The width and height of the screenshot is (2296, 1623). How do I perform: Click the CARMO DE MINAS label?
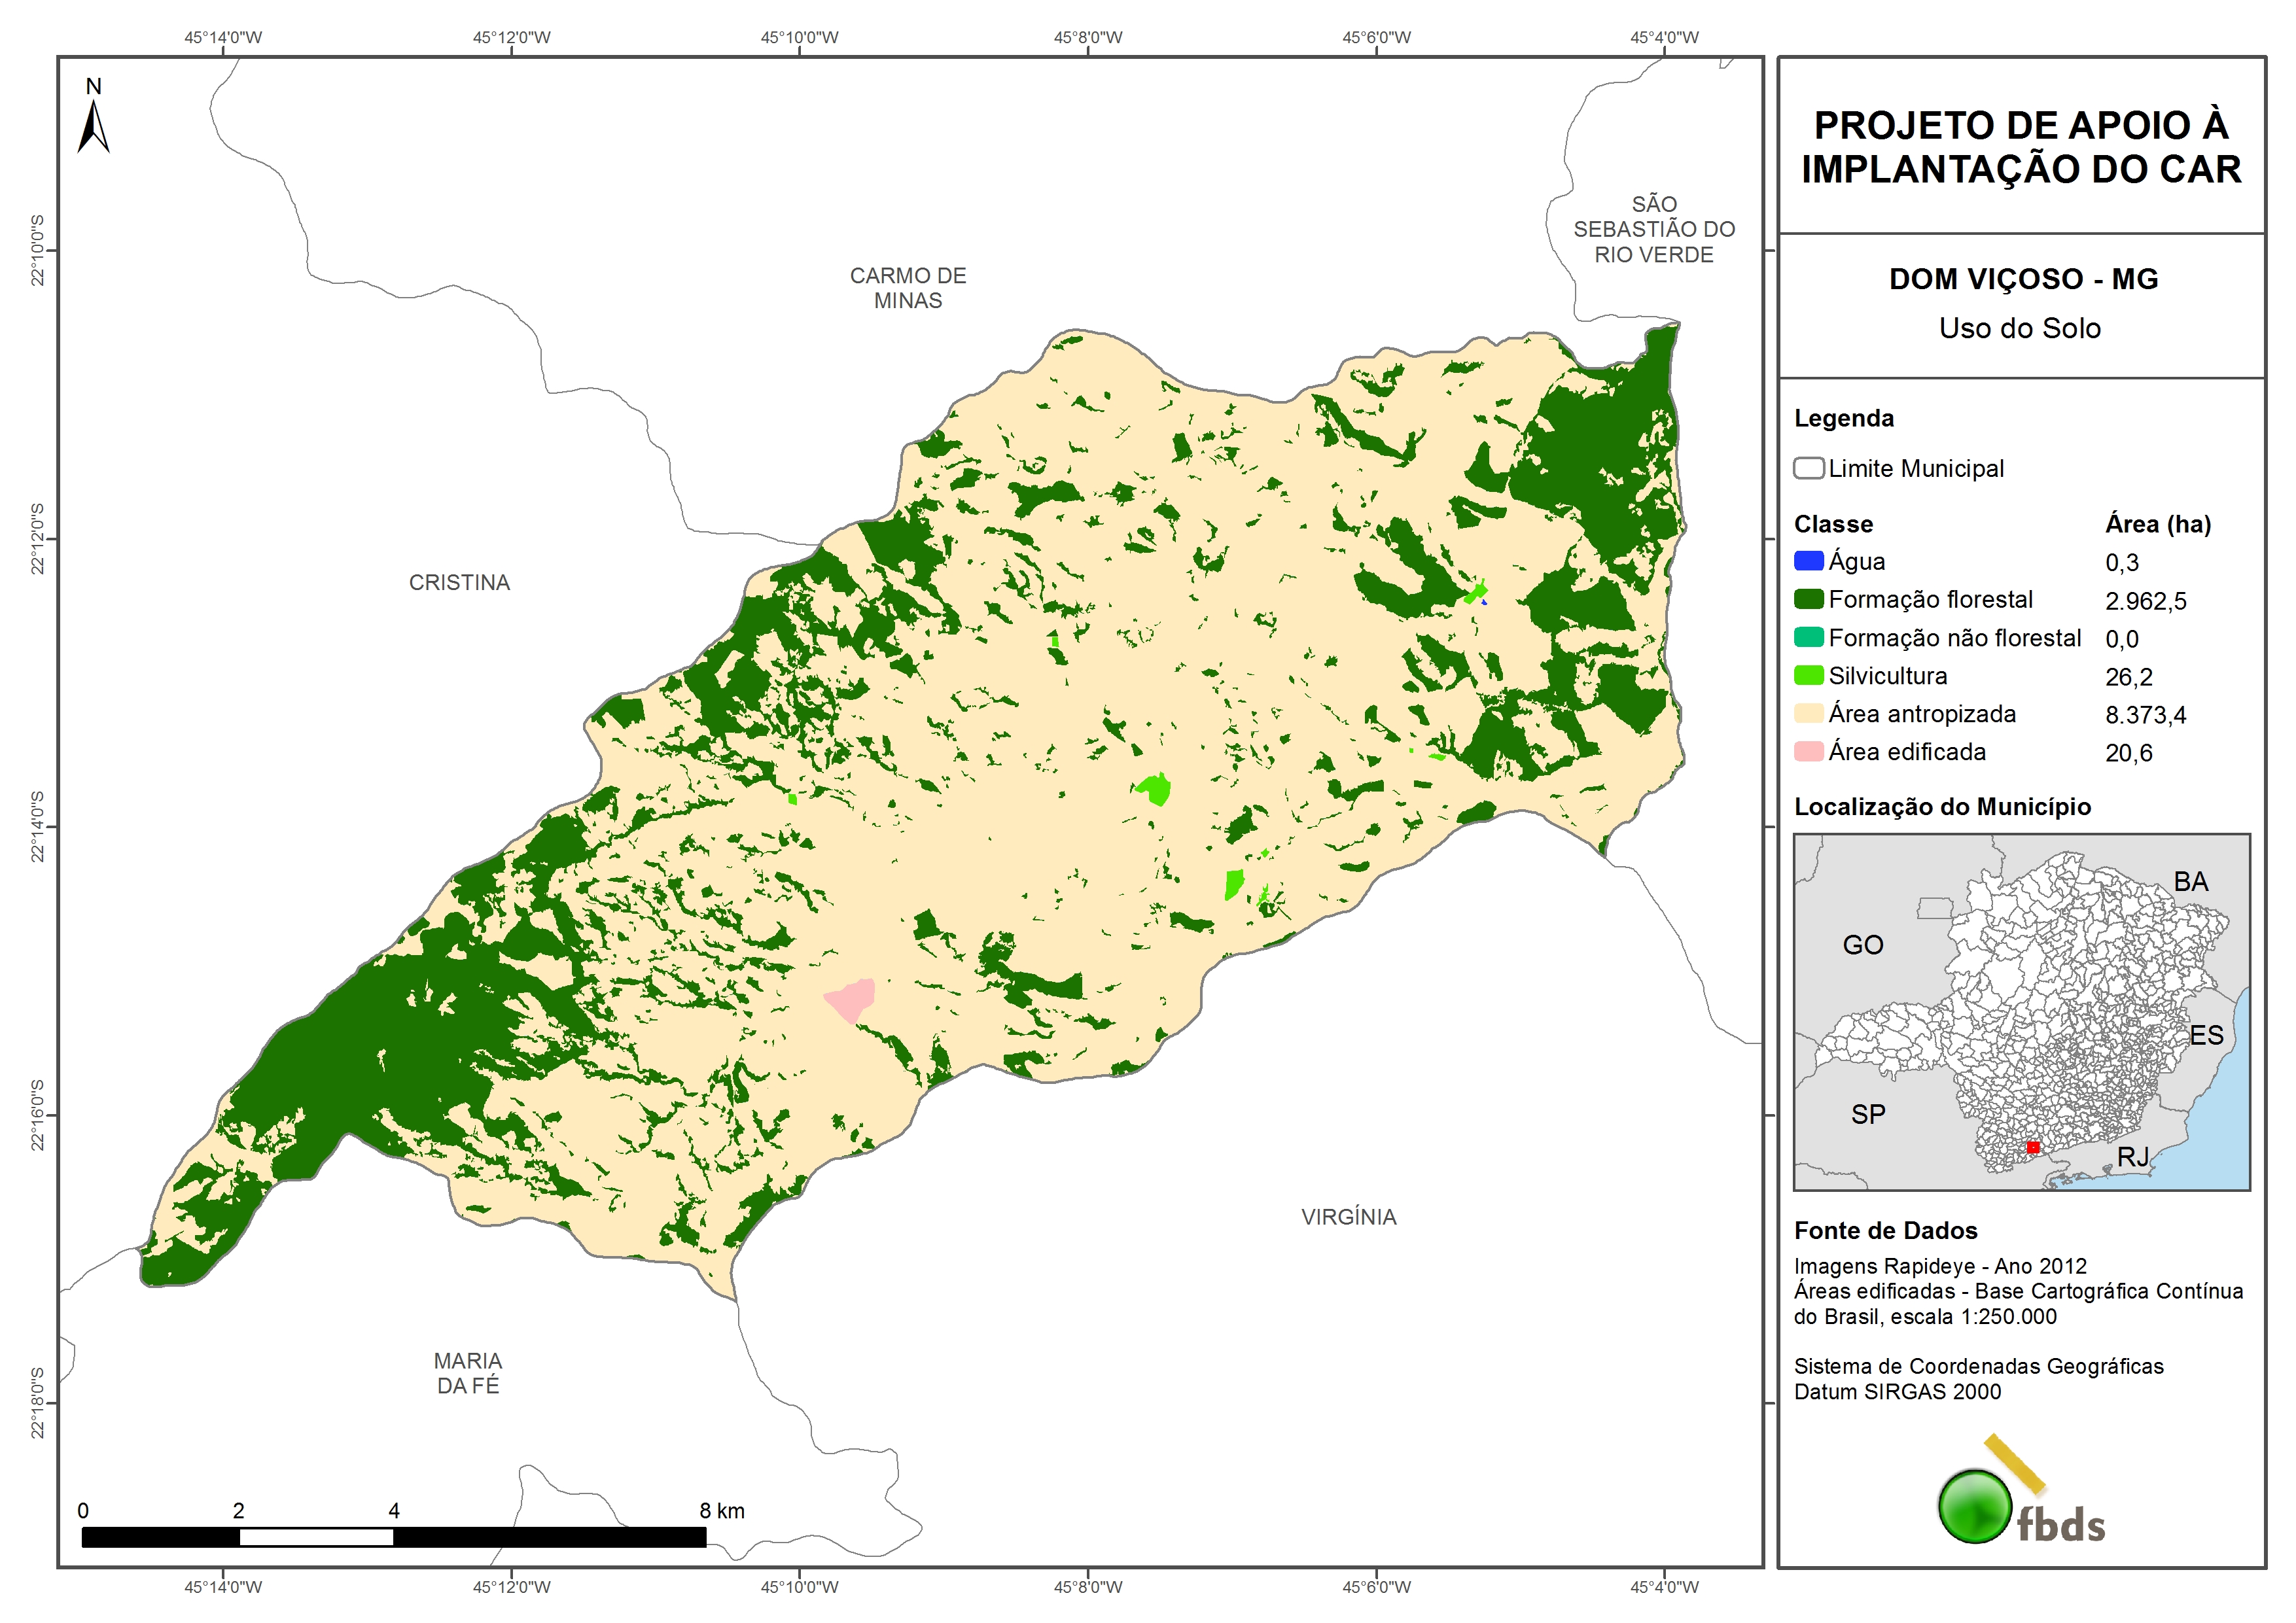[x=907, y=288]
